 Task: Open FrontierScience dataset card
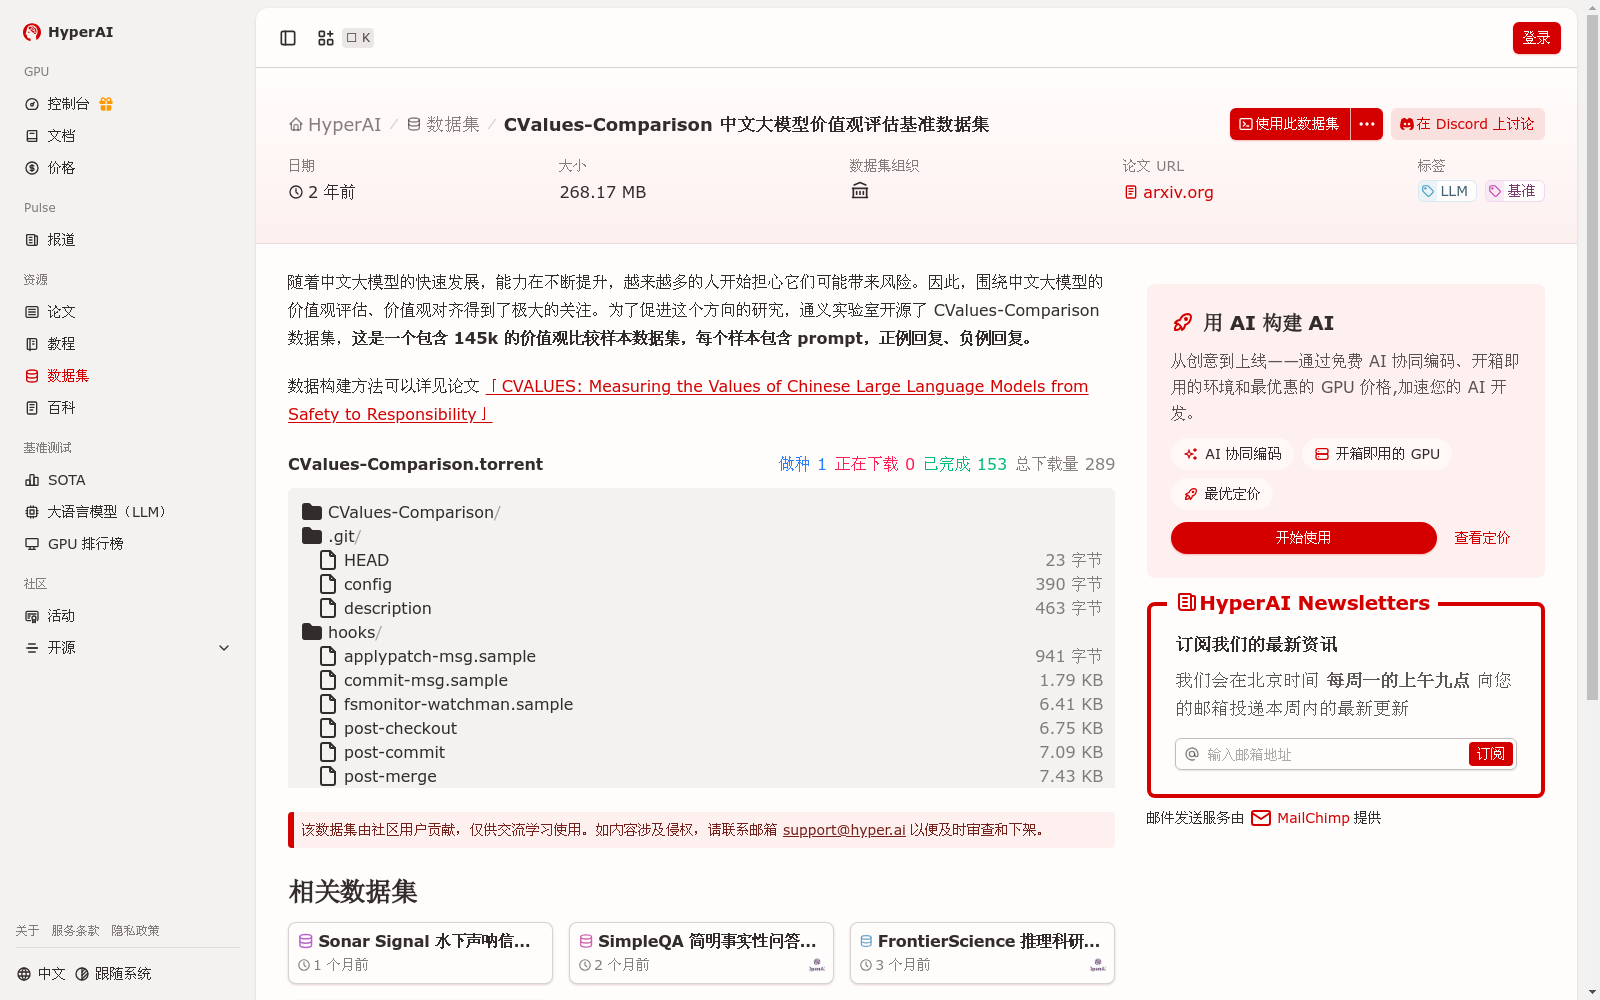click(x=982, y=953)
